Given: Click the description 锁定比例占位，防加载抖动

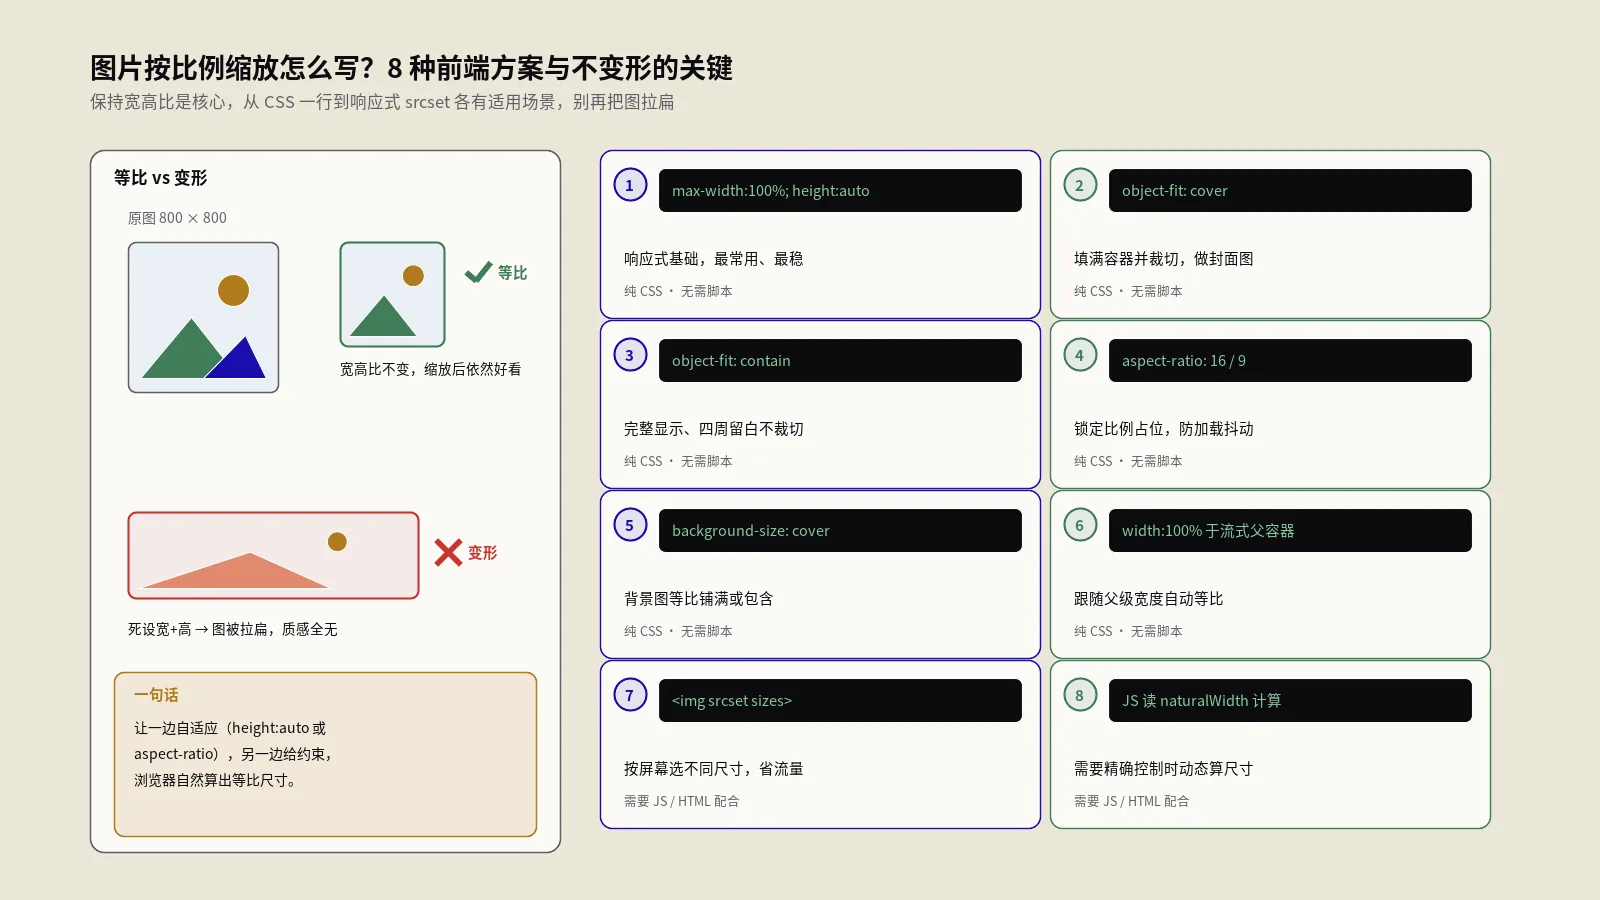Looking at the screenshot, I should click(x=1163, y=429).
